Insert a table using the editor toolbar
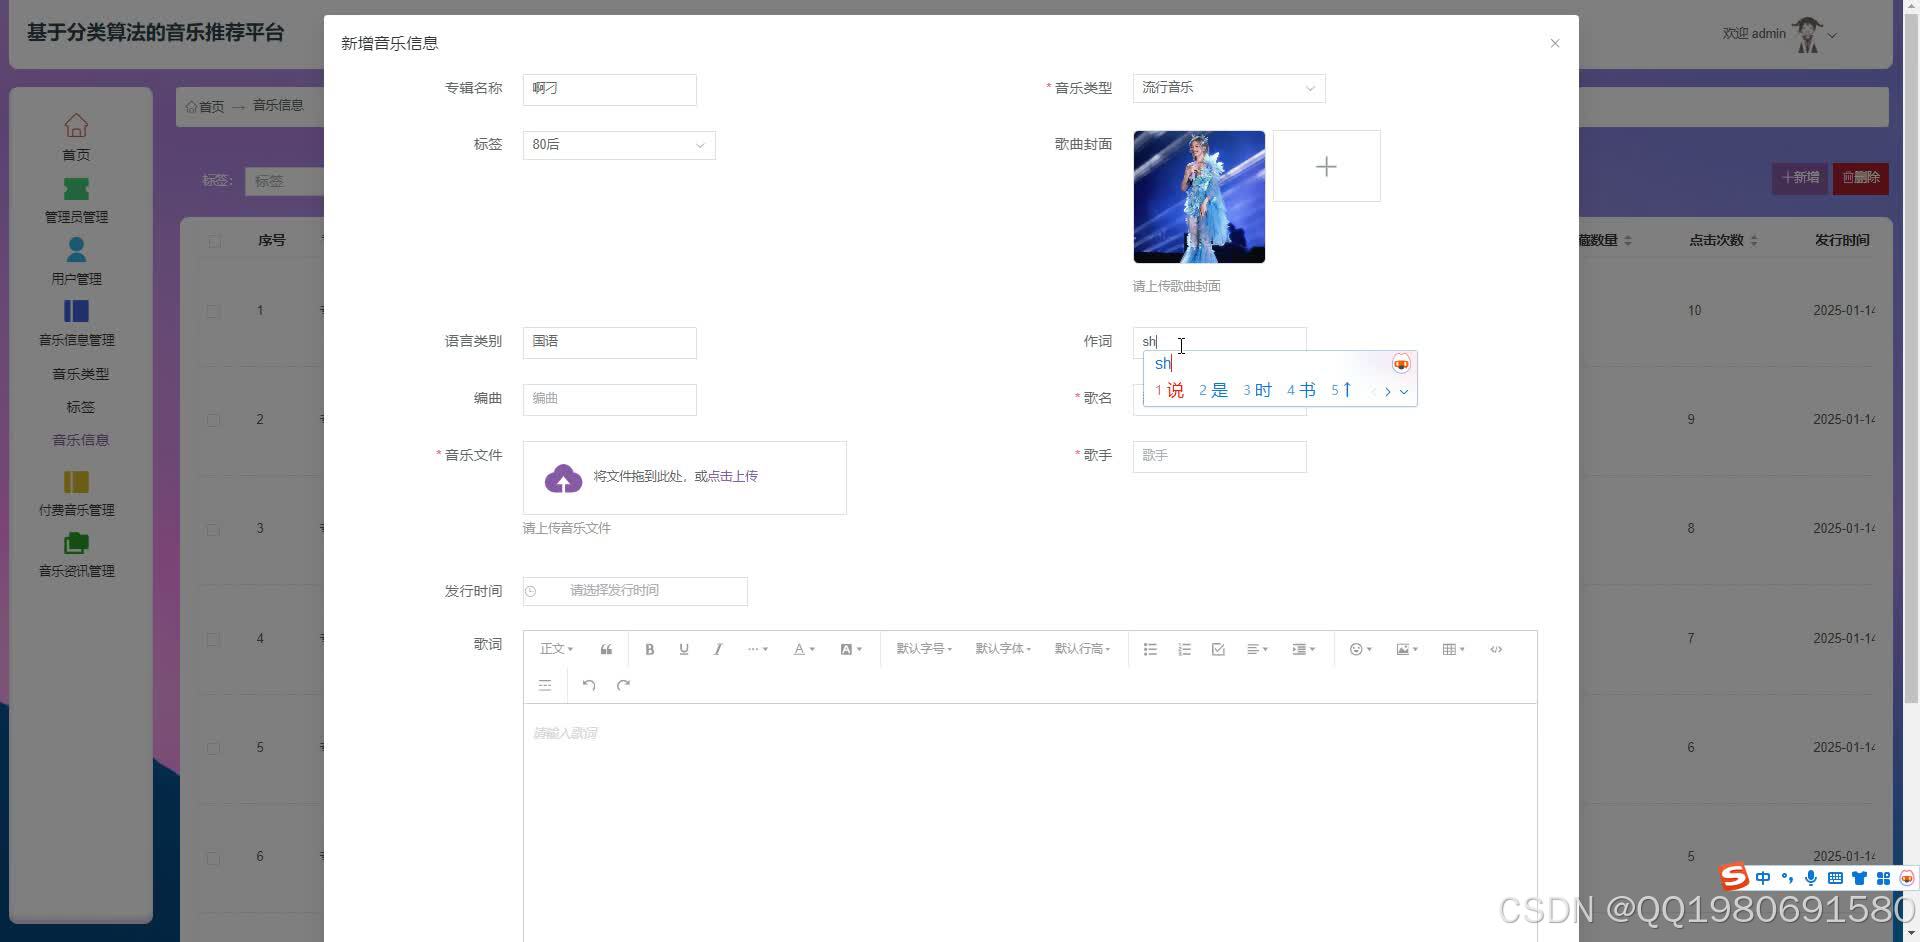 [1450, 649]
